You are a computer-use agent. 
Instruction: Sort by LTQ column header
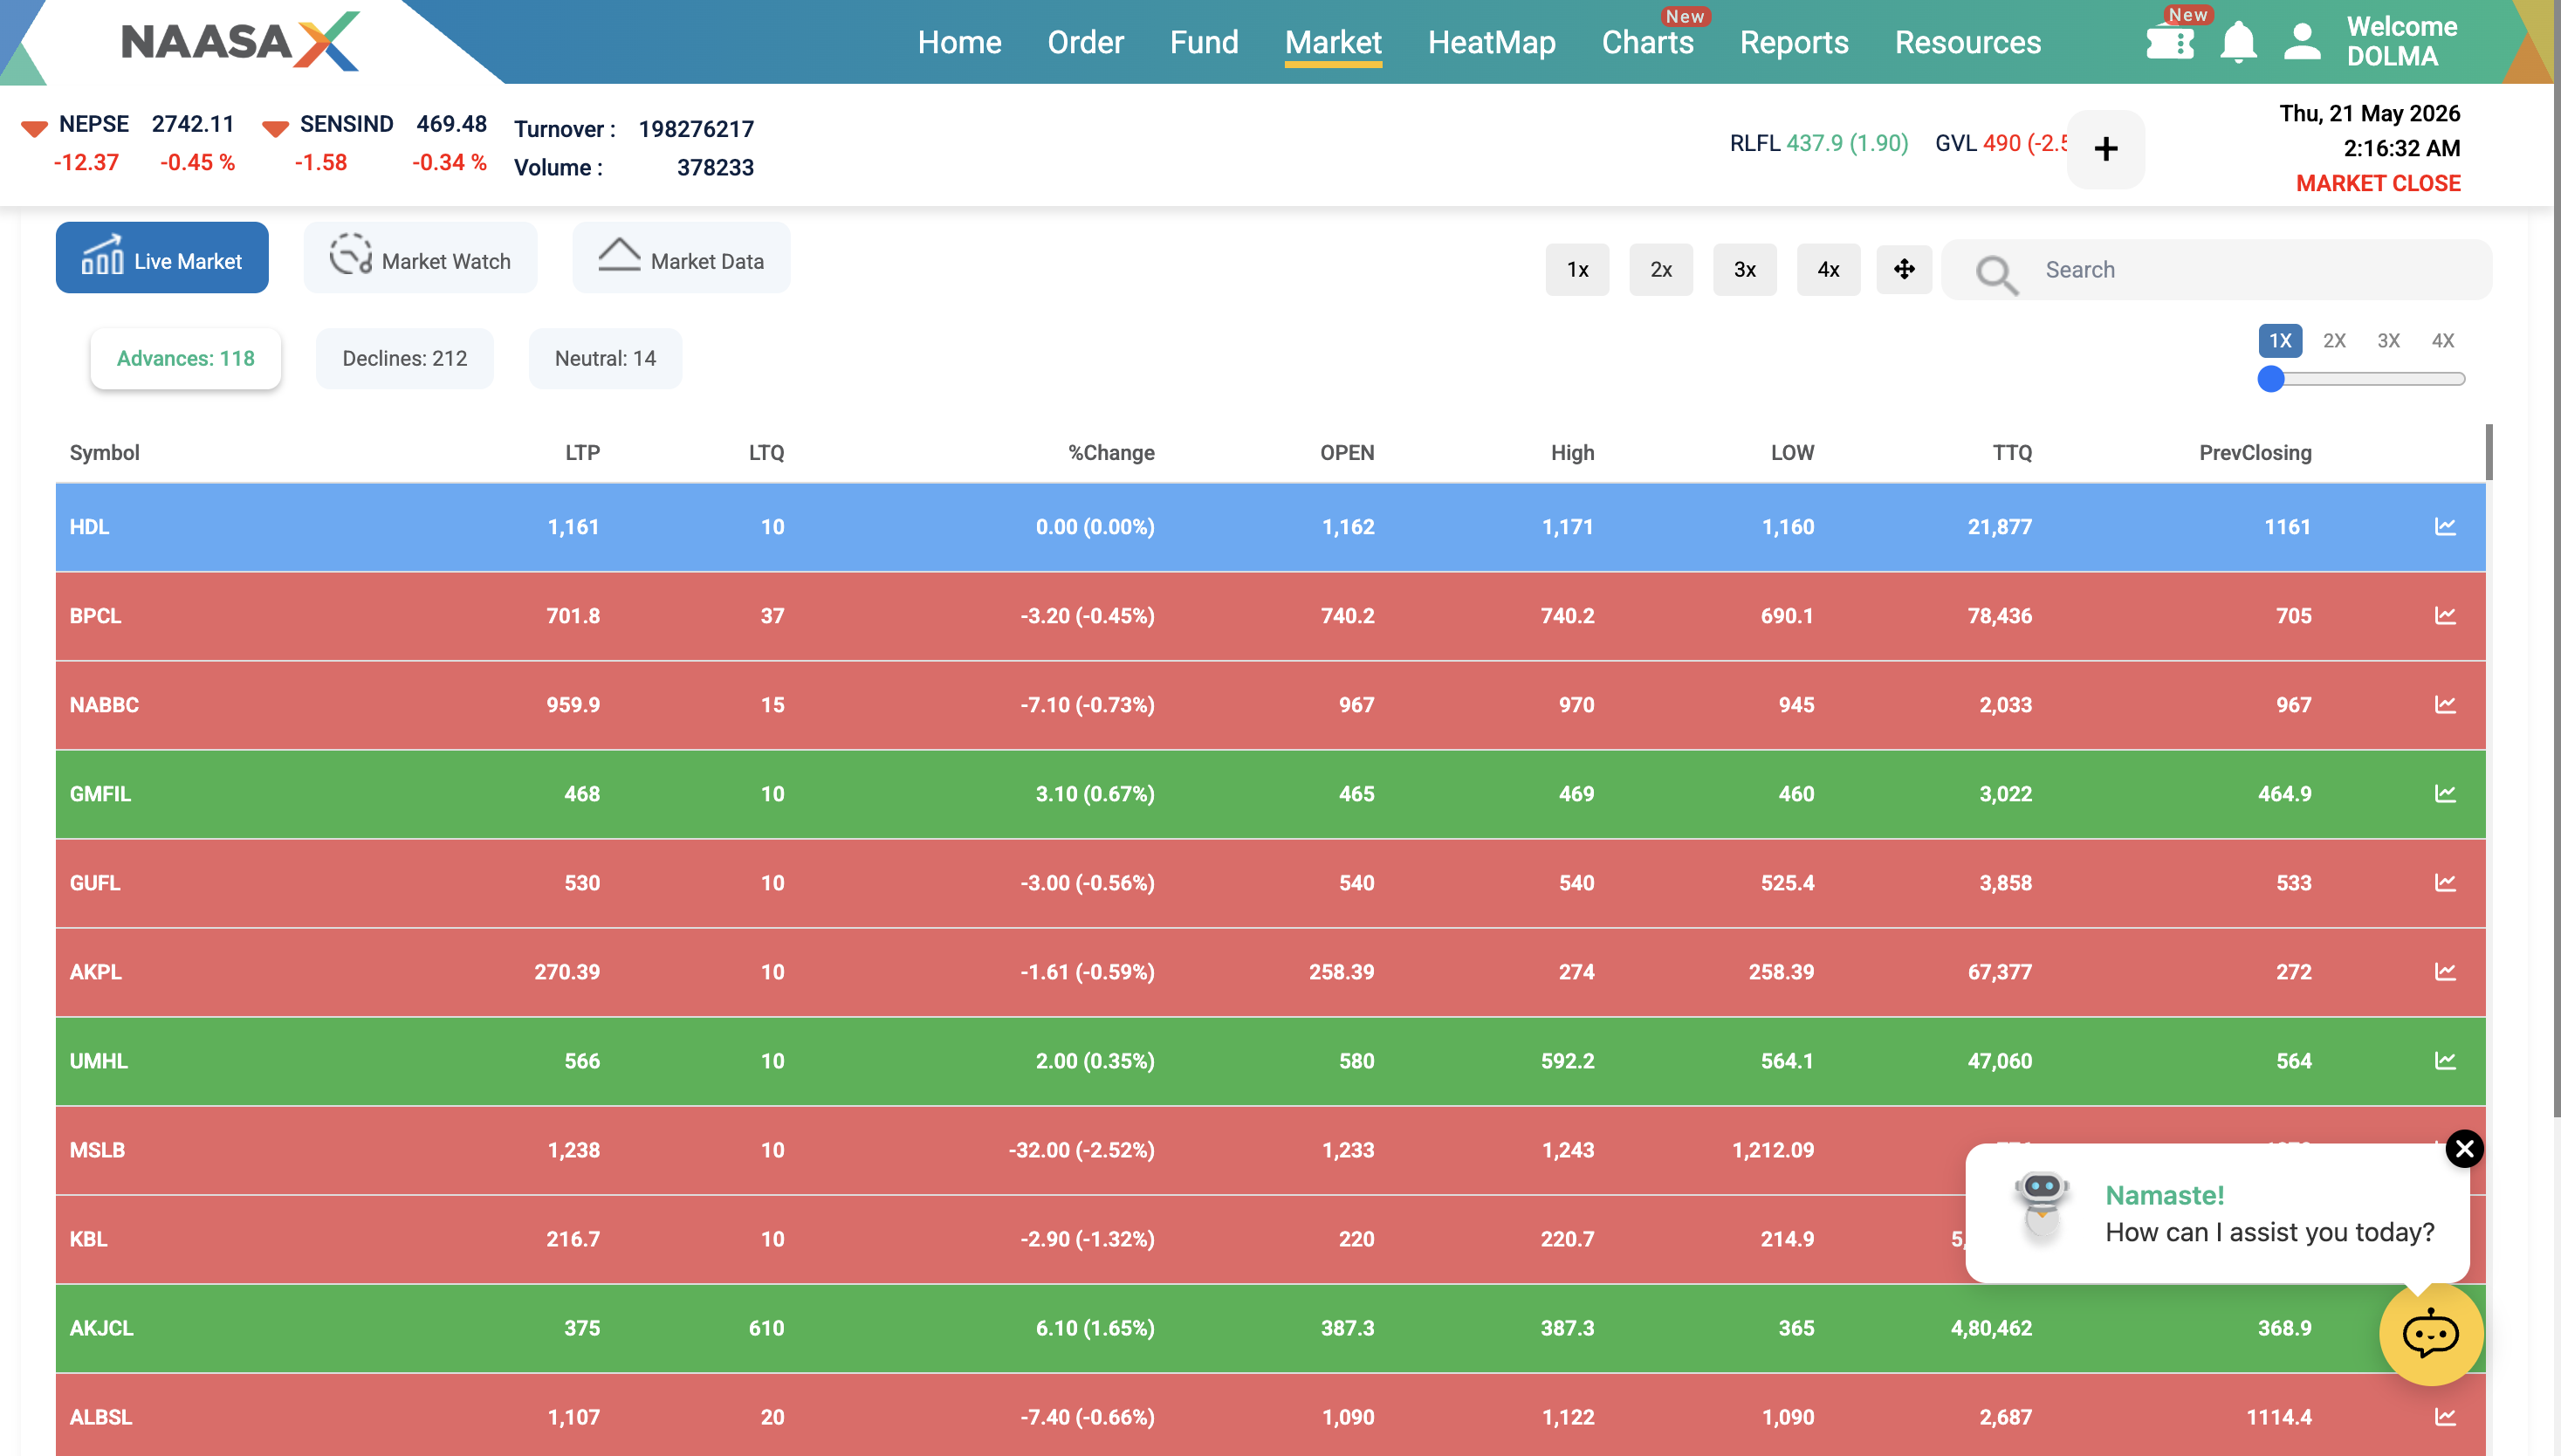(766, 453)
